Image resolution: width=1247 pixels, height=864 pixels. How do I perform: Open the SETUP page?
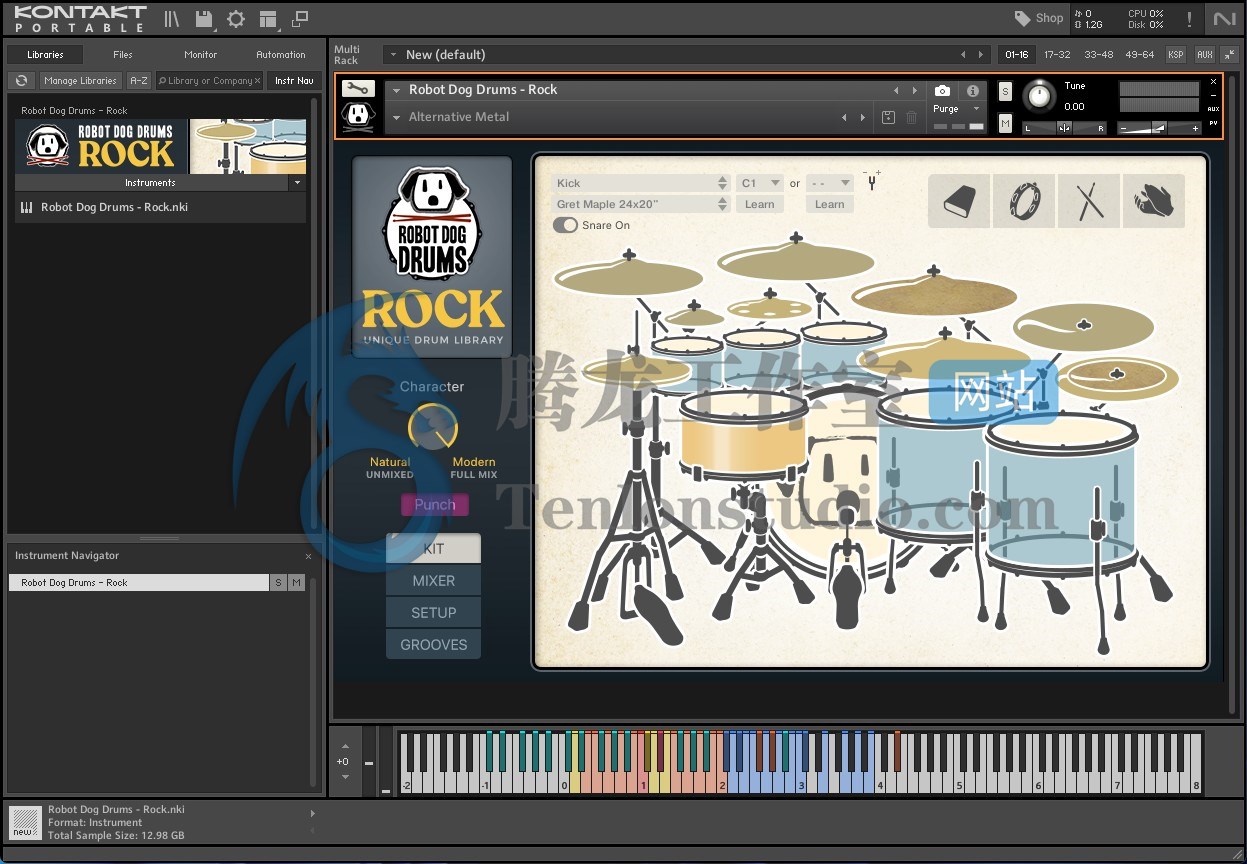pos(433,613)
